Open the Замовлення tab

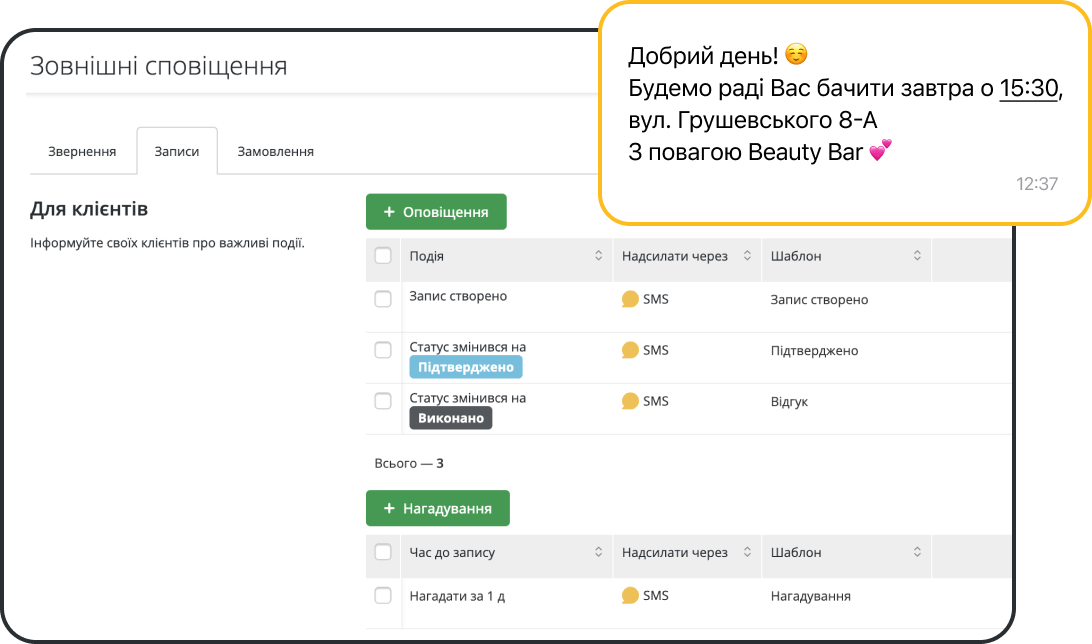pos(275,149)
